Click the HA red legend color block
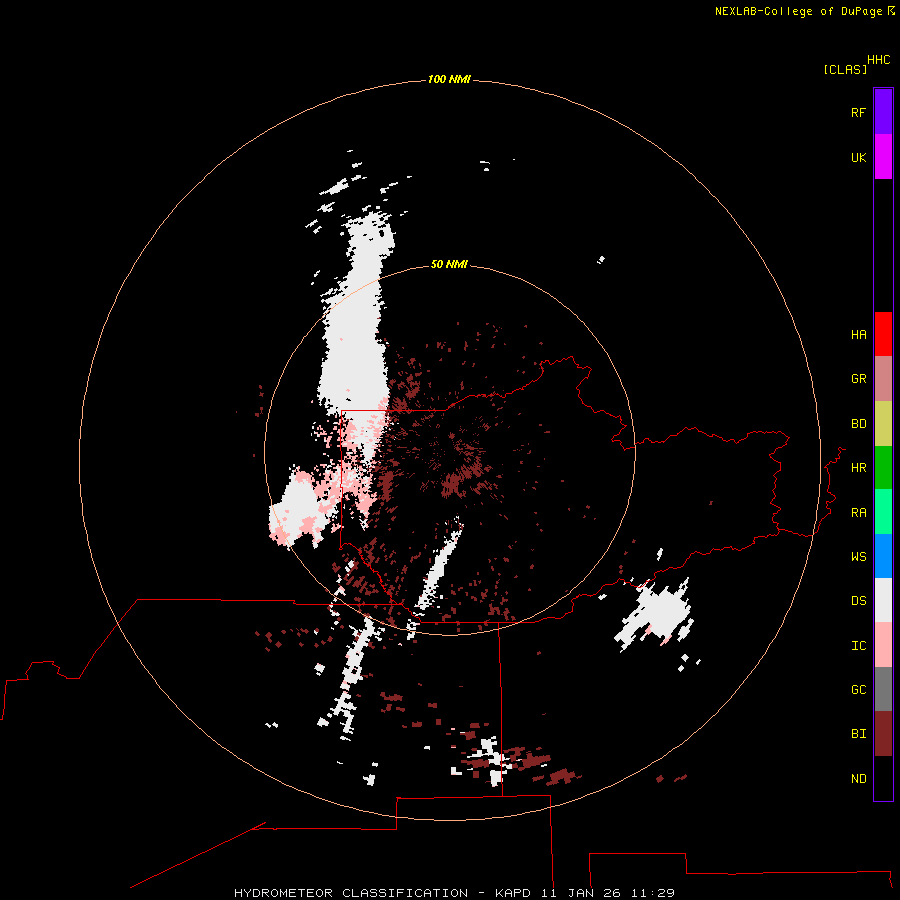This screenshot has width=900, height=900. coord(883,334)
